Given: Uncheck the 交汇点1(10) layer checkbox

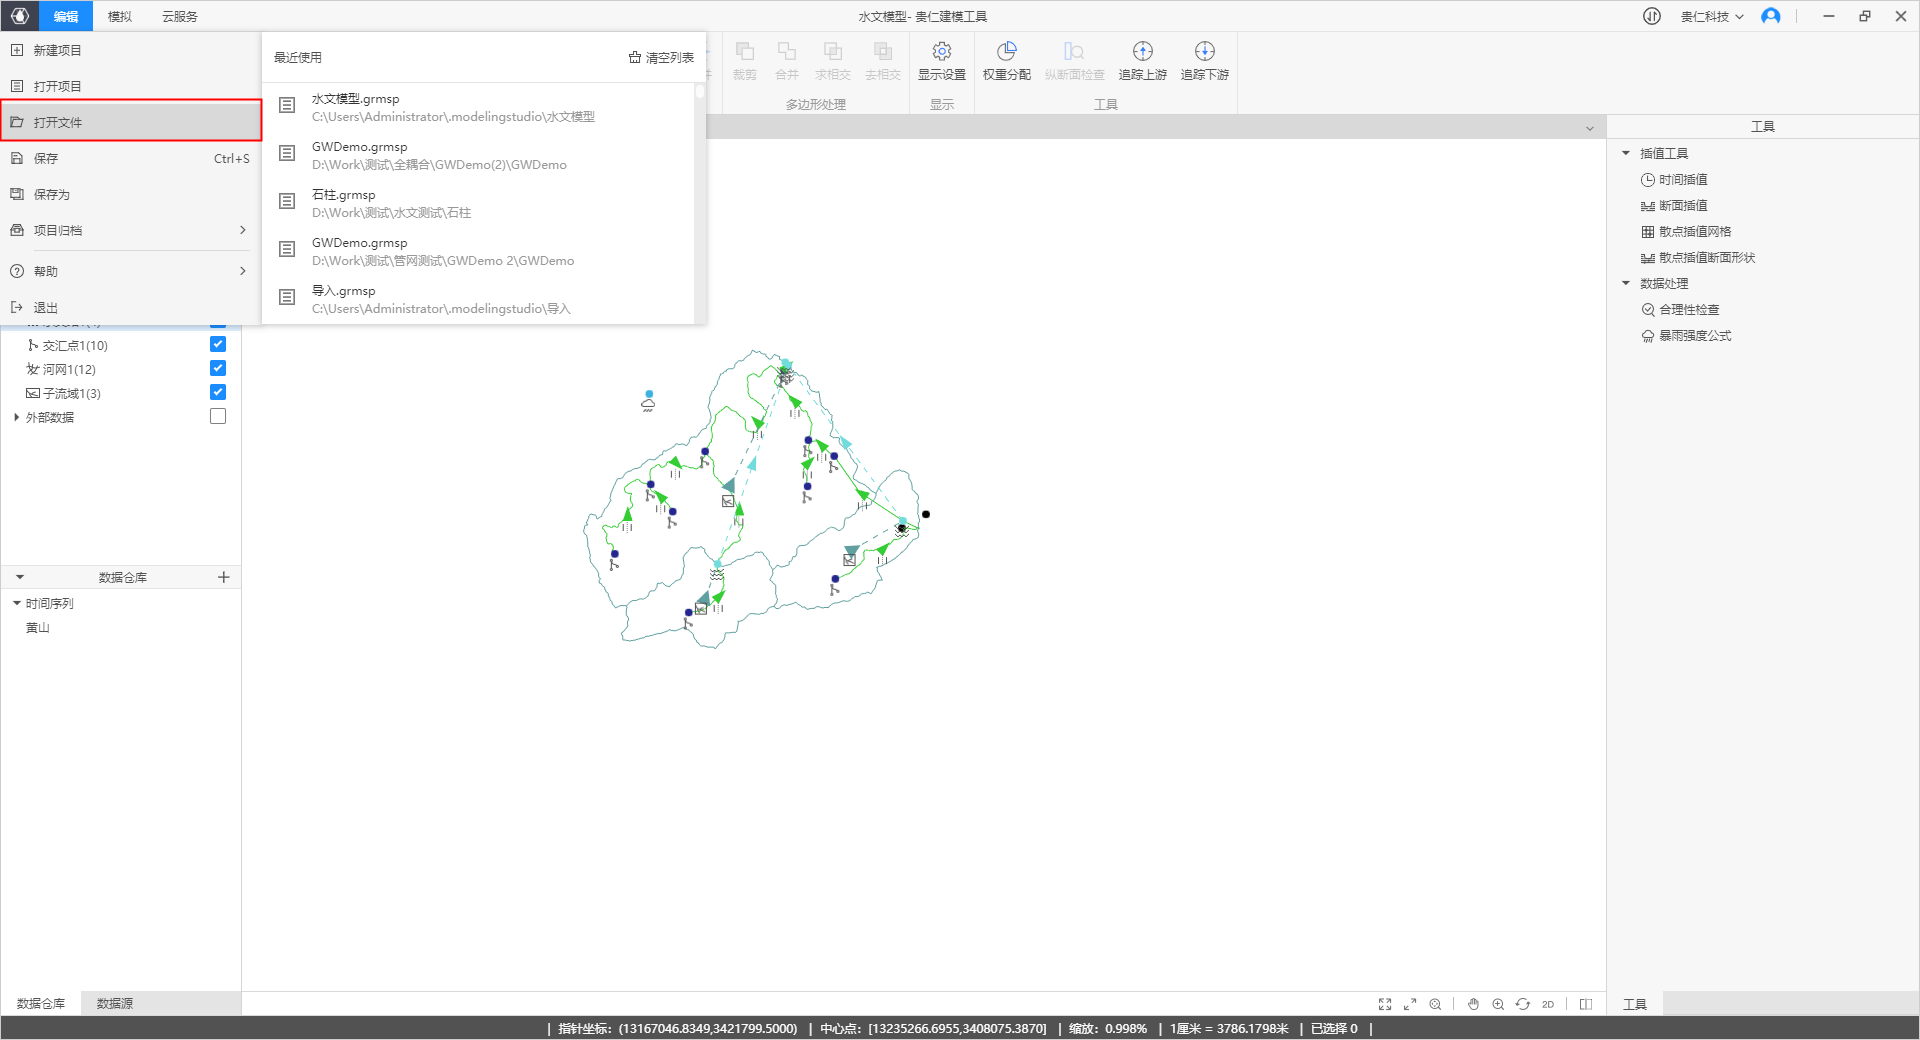Looking at the screenshot, I should pyautogui.click(x=218, y=344).
